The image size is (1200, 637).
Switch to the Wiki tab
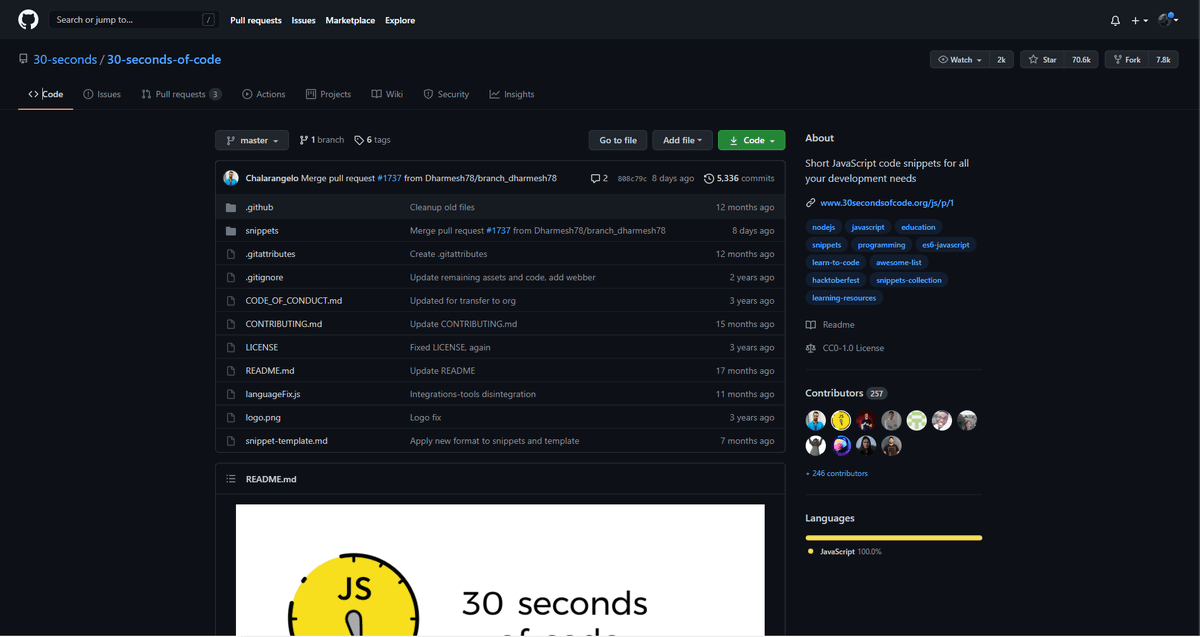click(387, 94)
